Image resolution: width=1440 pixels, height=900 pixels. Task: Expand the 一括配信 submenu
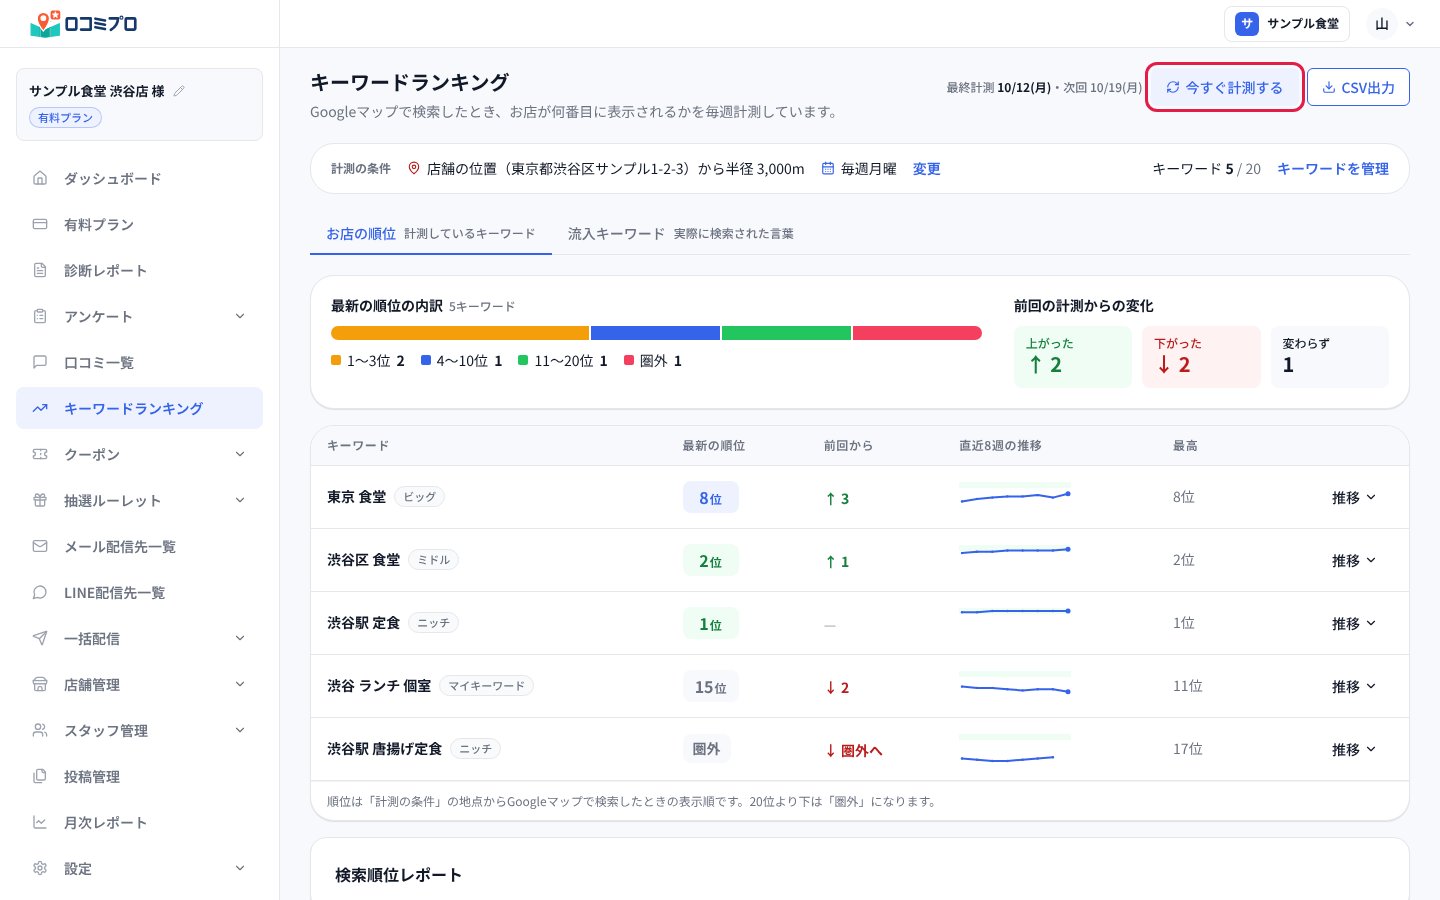(240, 638)
